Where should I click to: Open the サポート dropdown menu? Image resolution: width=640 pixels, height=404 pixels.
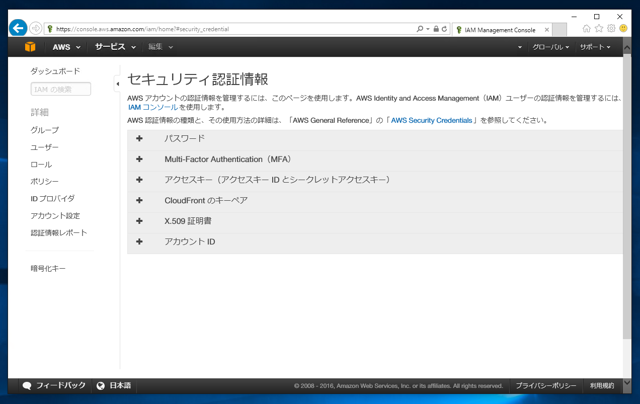[595, 47]
